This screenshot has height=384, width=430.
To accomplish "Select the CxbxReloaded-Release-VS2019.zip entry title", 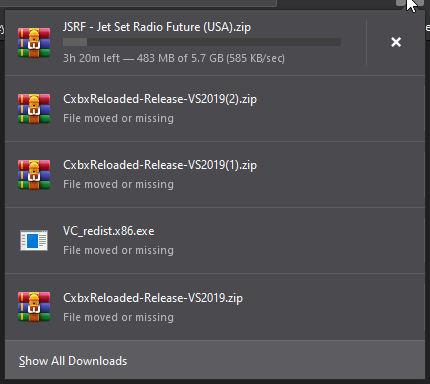I will coord(153,298).
